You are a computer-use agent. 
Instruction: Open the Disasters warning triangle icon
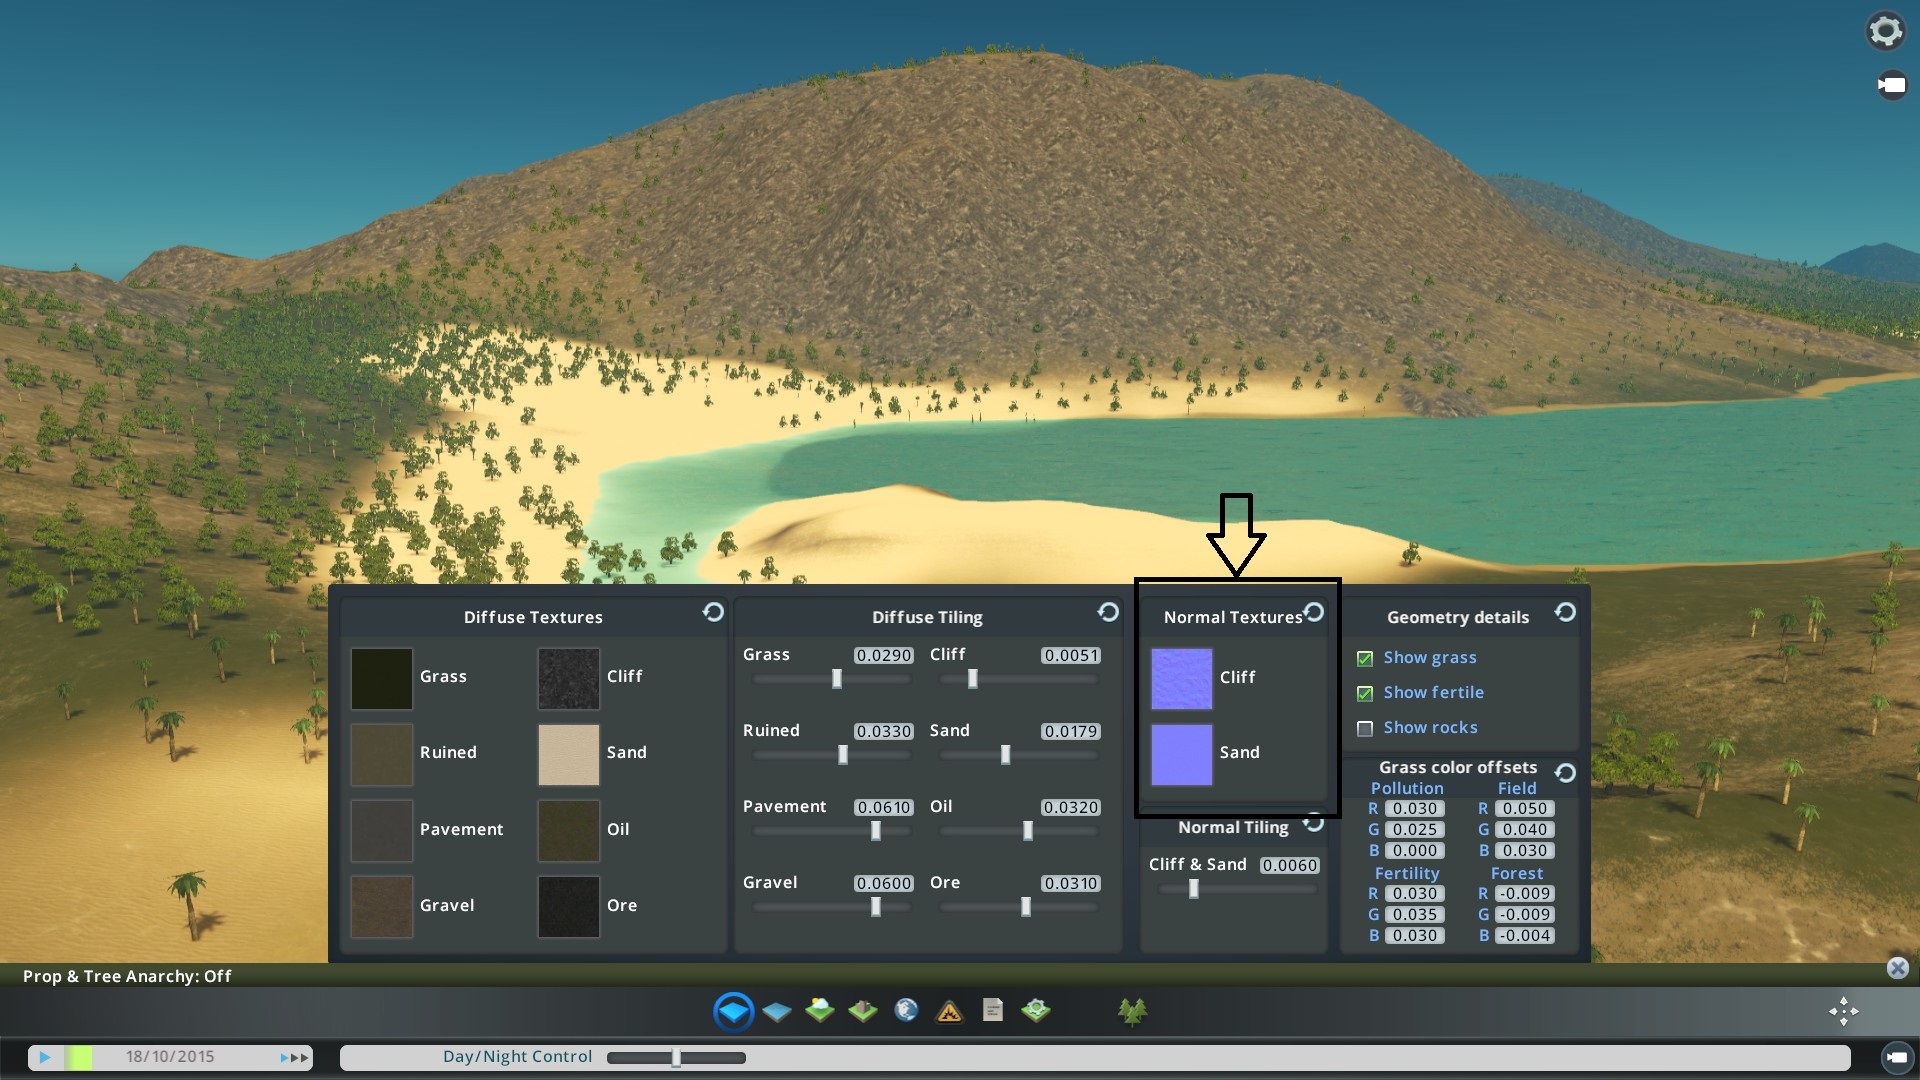(948, 1011)
